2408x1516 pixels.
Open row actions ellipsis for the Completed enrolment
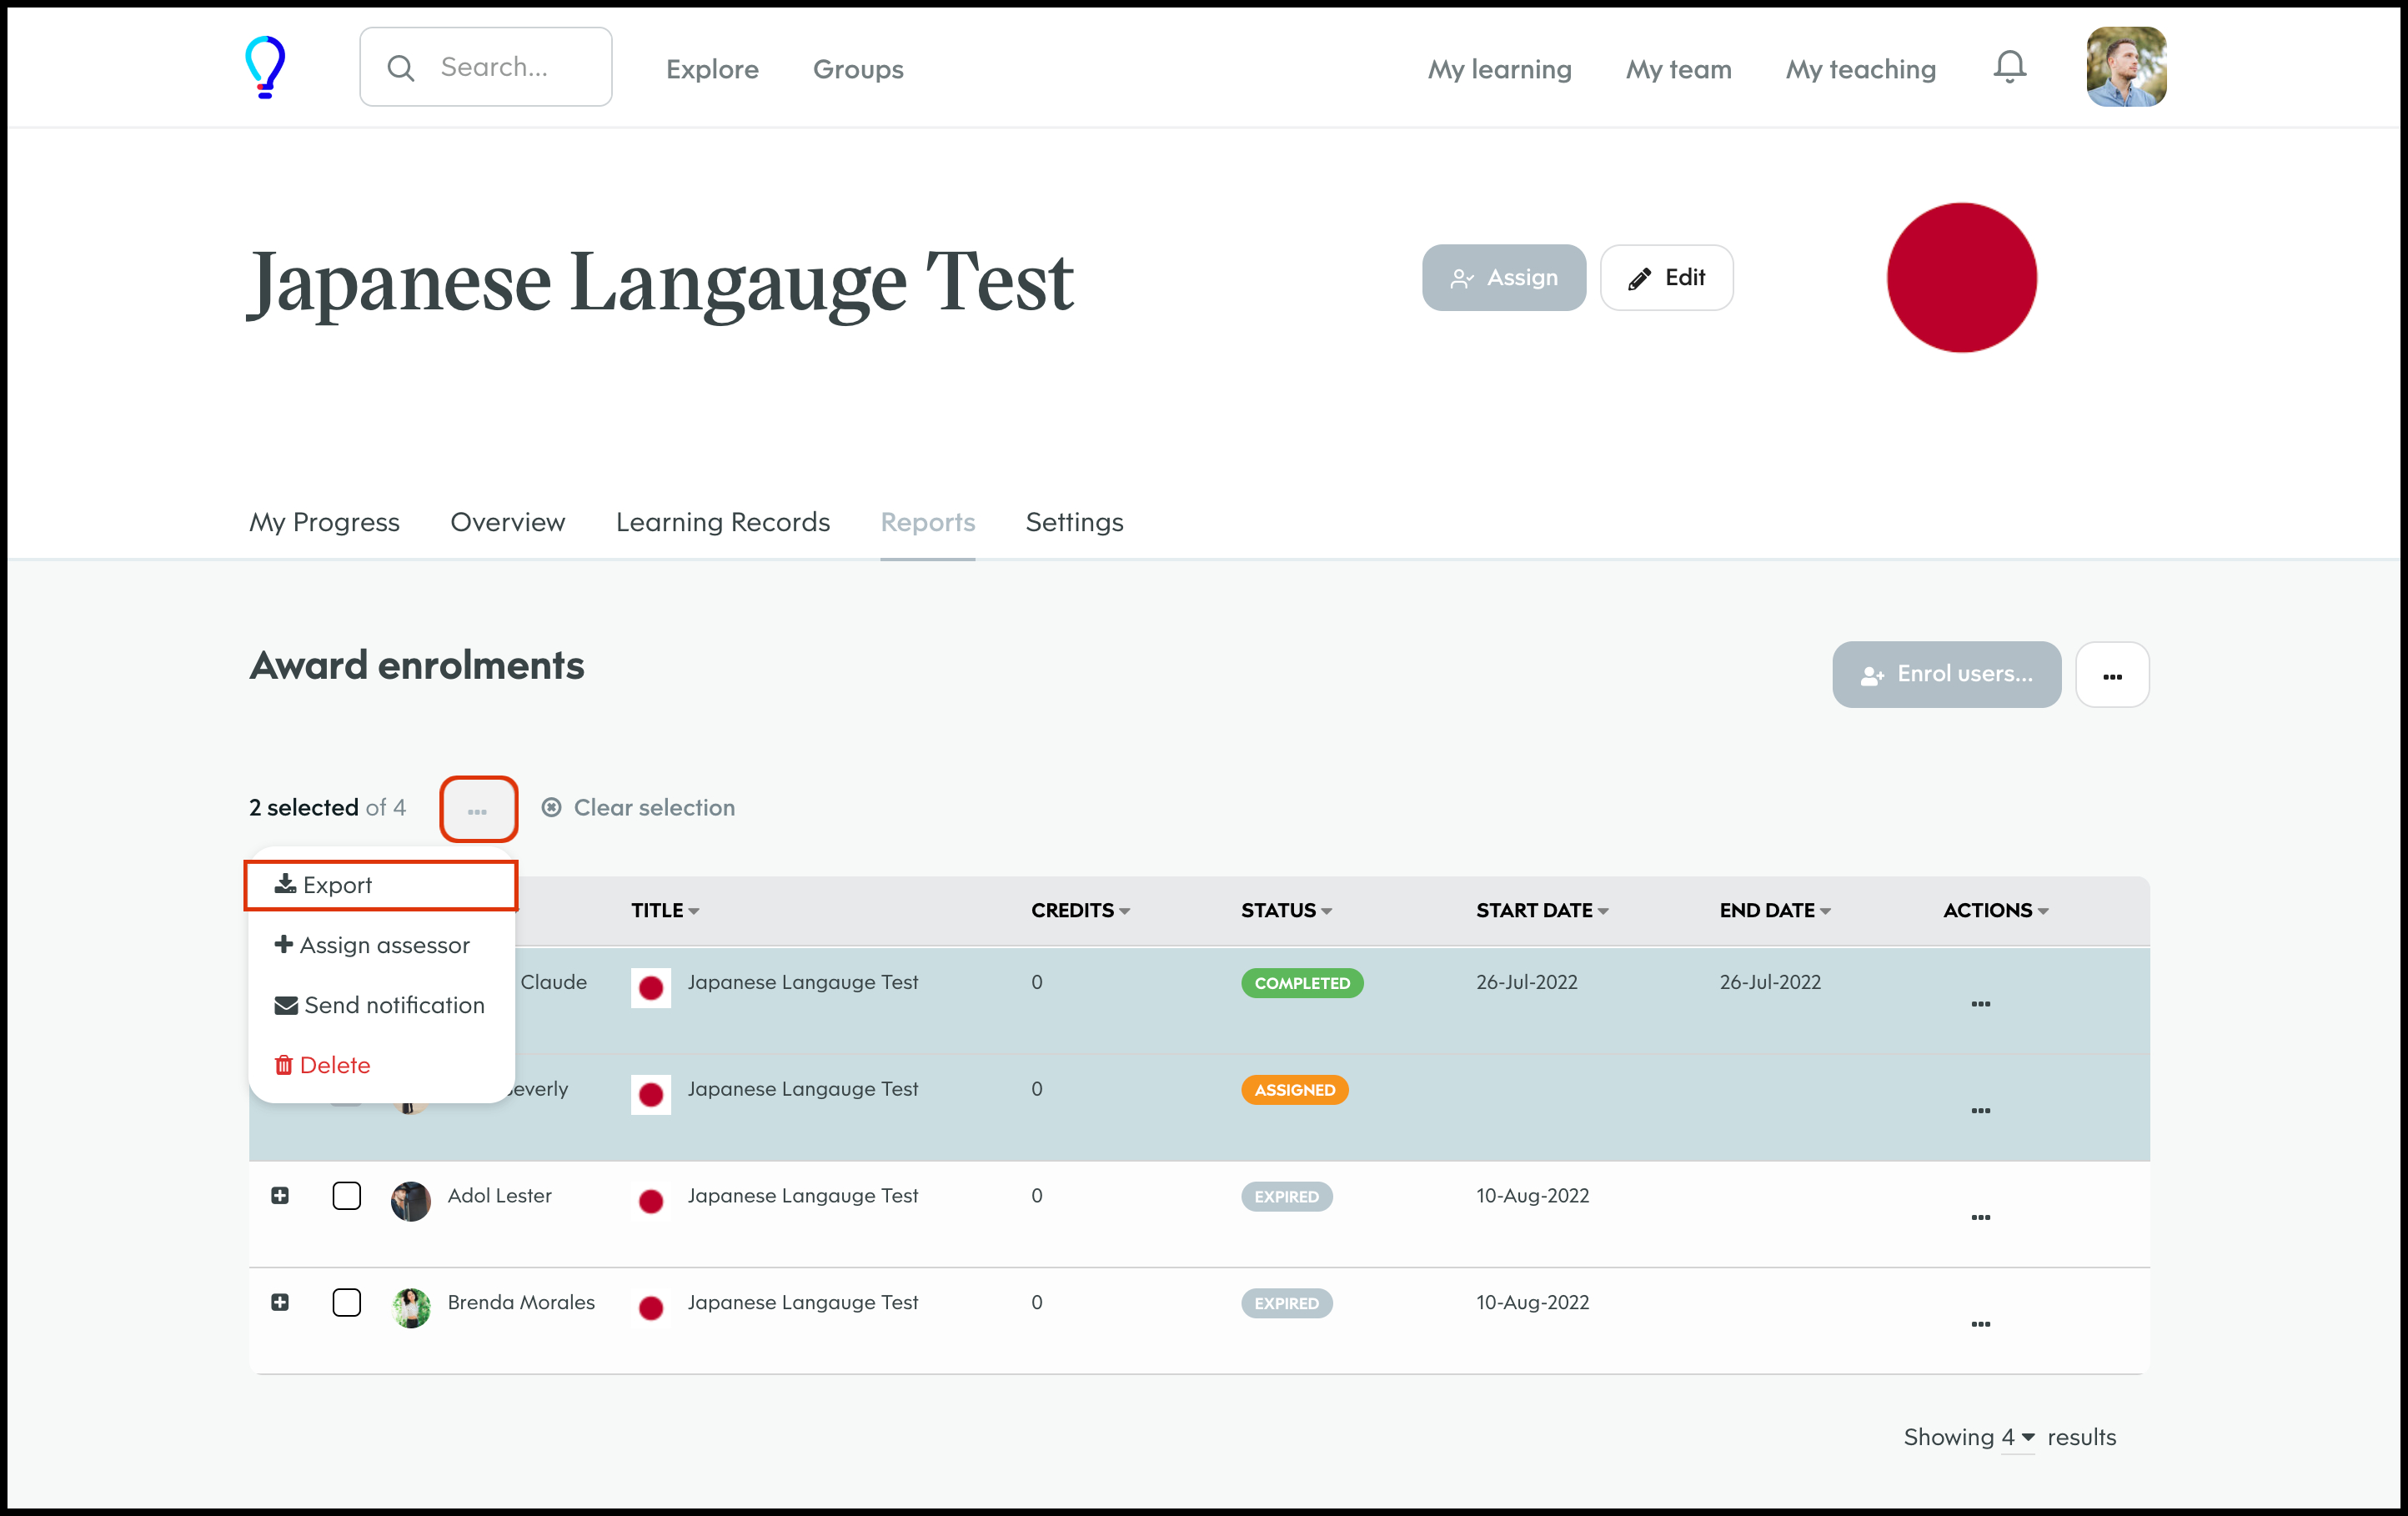[1980, 1003]
